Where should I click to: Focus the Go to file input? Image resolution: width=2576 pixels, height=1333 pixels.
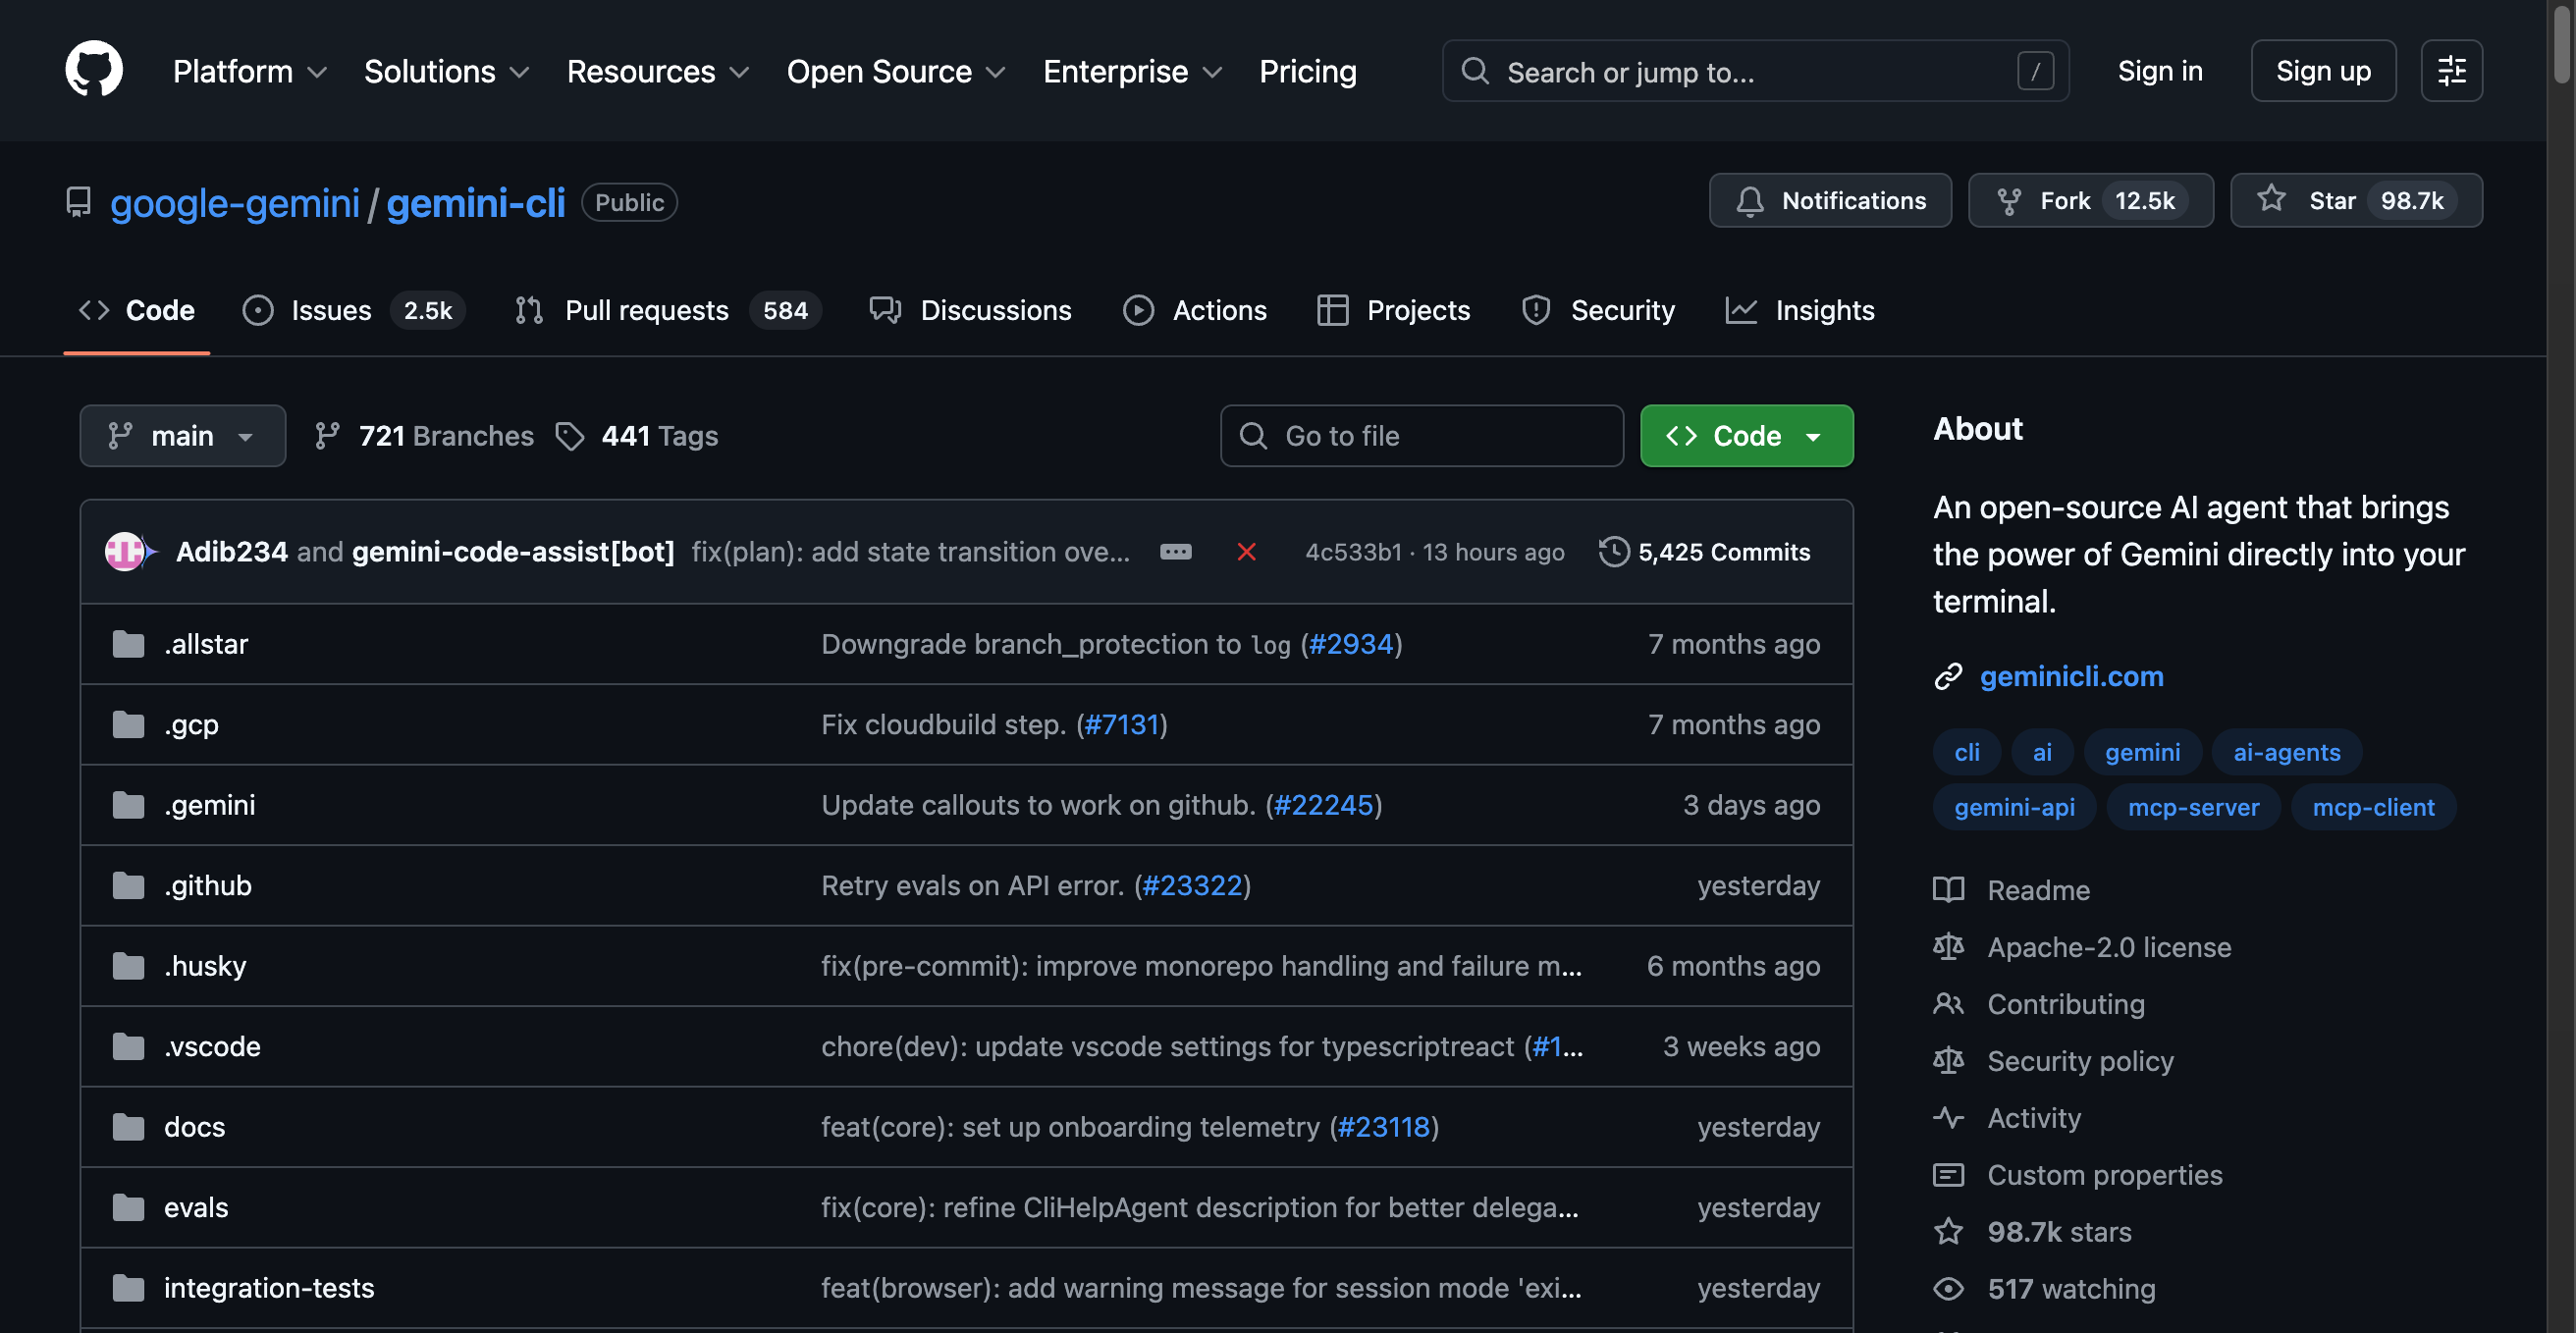coord(1421,436)
